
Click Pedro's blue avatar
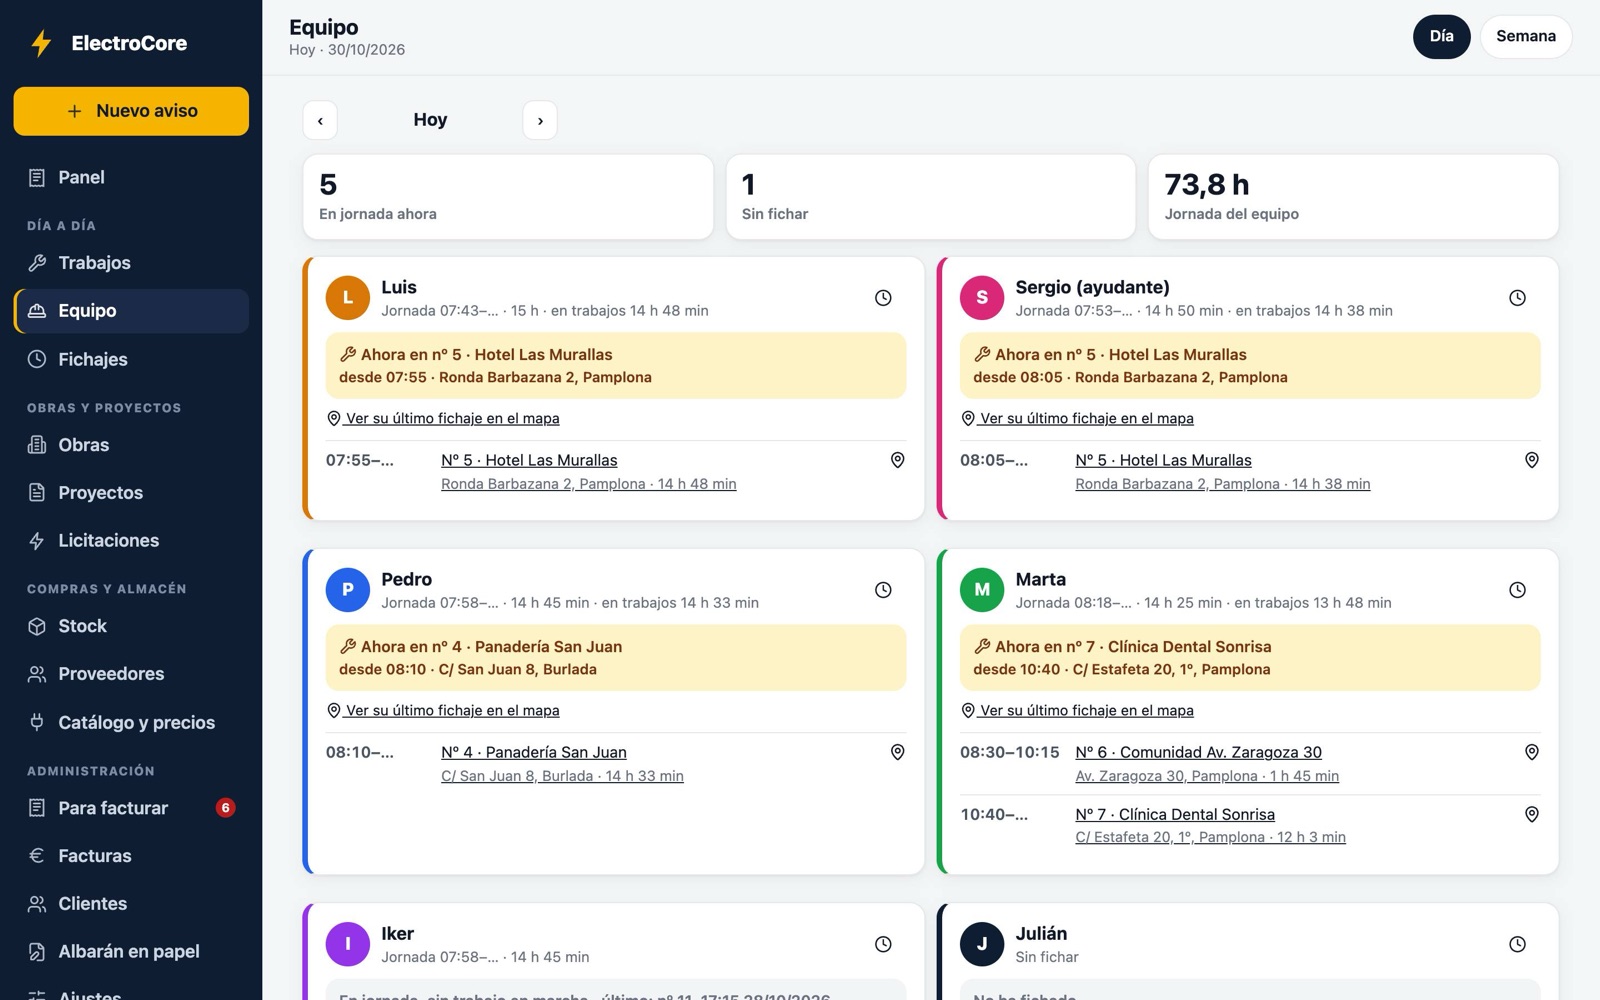[x=348, y=590]
